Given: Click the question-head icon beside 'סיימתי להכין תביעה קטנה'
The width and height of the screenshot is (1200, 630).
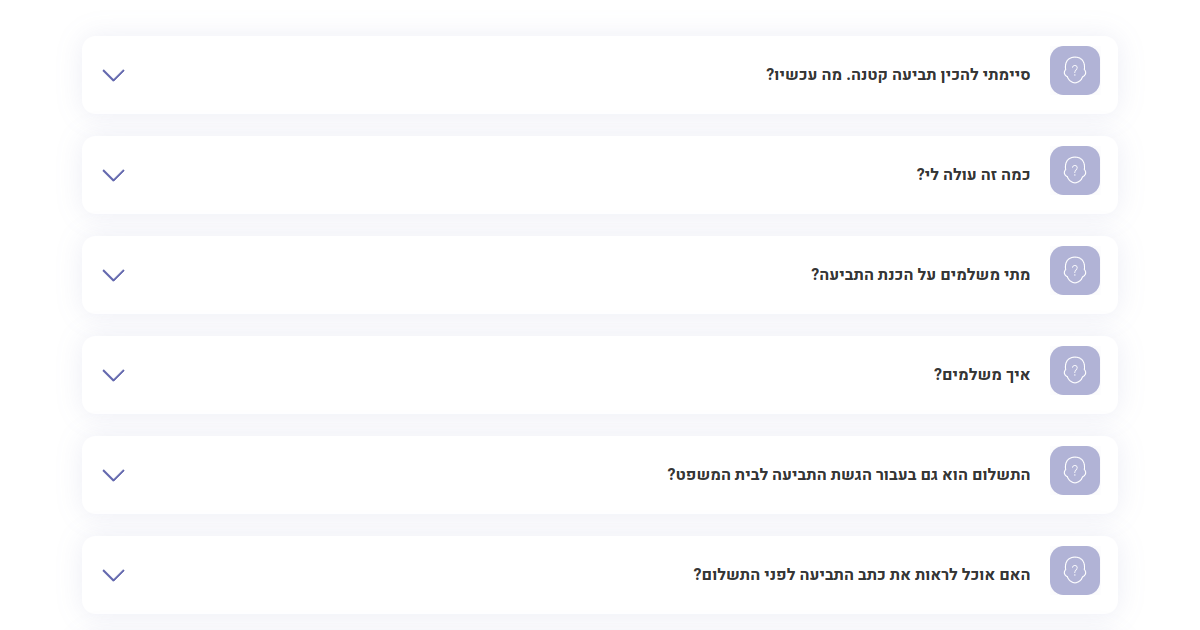Looking at the screenshot, I should coord(1075,70).
